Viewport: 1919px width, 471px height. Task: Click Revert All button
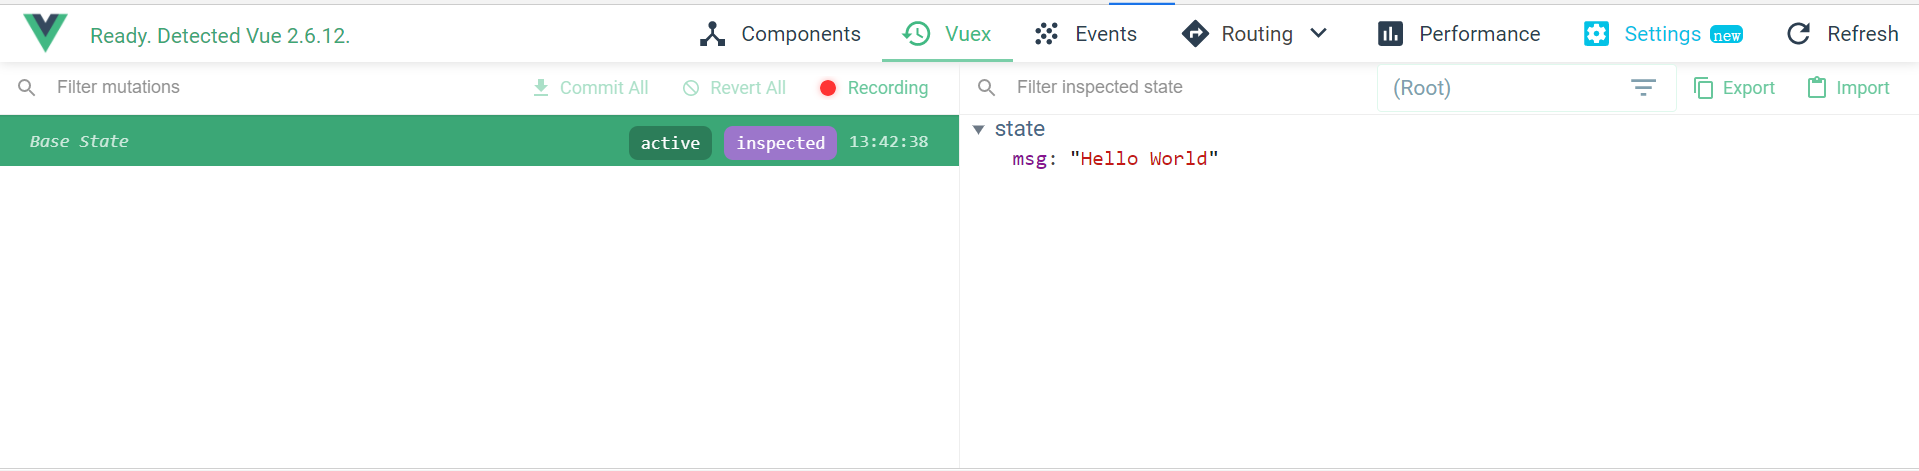pos(734,88)
